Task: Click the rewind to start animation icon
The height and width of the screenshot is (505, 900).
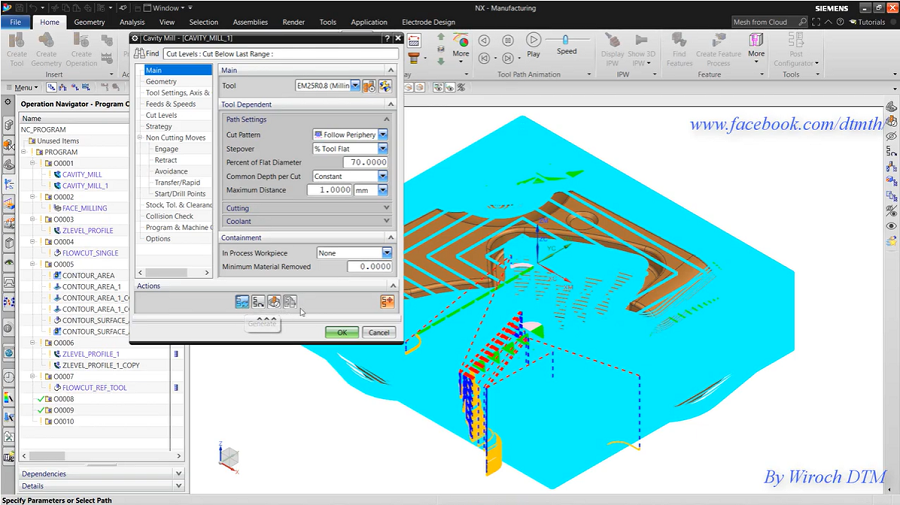Action: click(484, 58)
